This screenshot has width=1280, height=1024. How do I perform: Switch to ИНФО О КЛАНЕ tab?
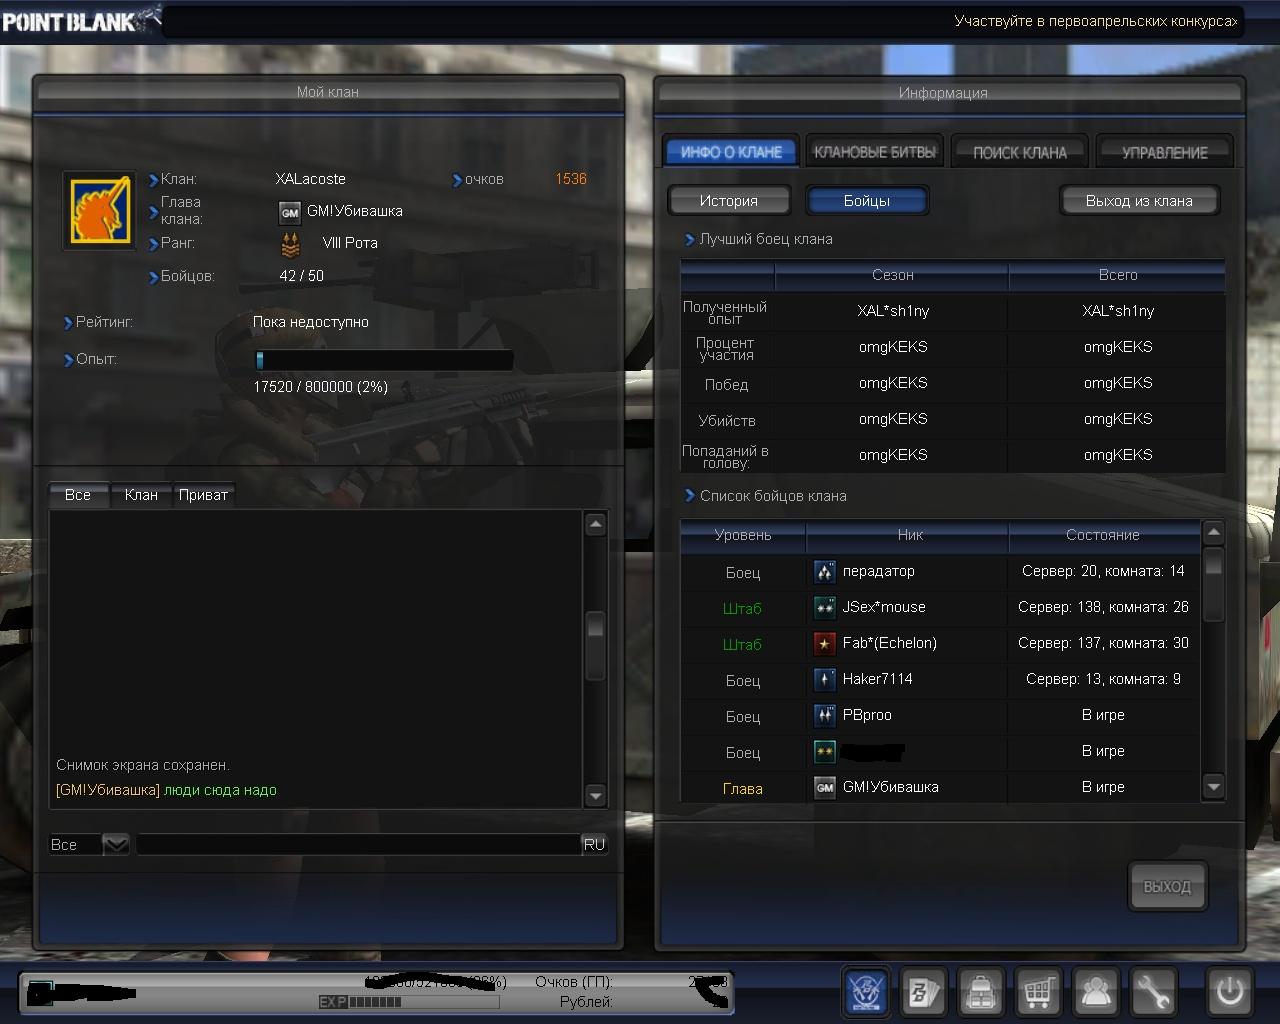[731, 152]
